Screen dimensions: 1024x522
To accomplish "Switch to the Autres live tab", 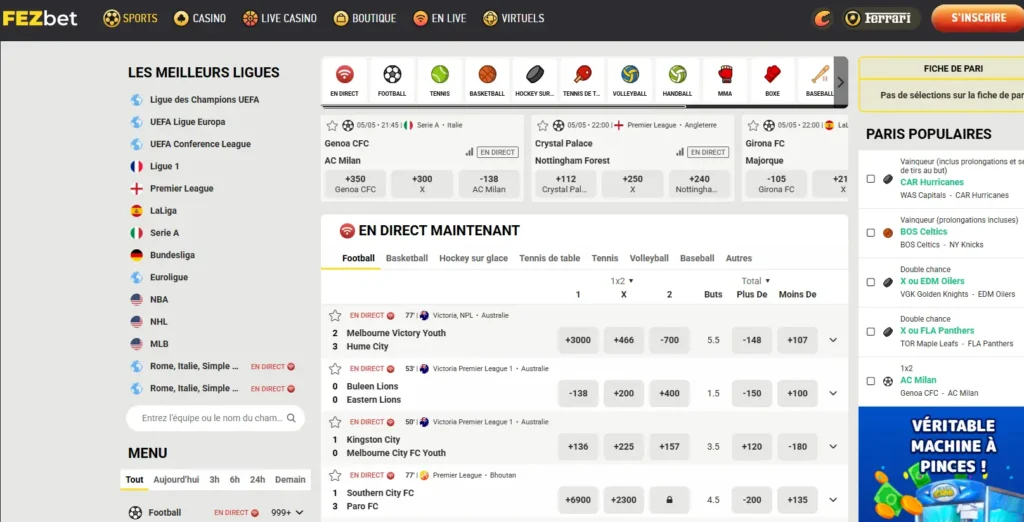I will [739, 258].
